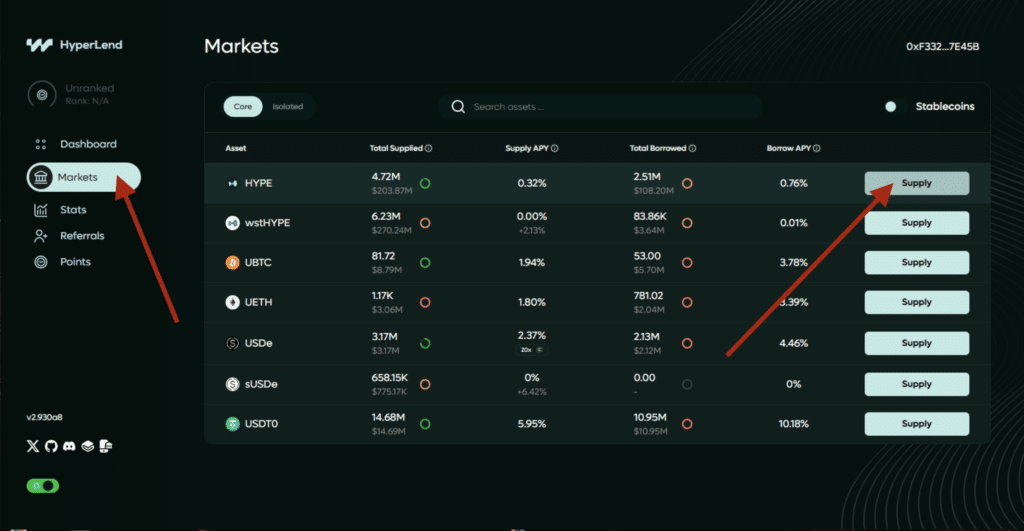Click the Borrow APY column header
The image size is (1024, 531).
788,148
